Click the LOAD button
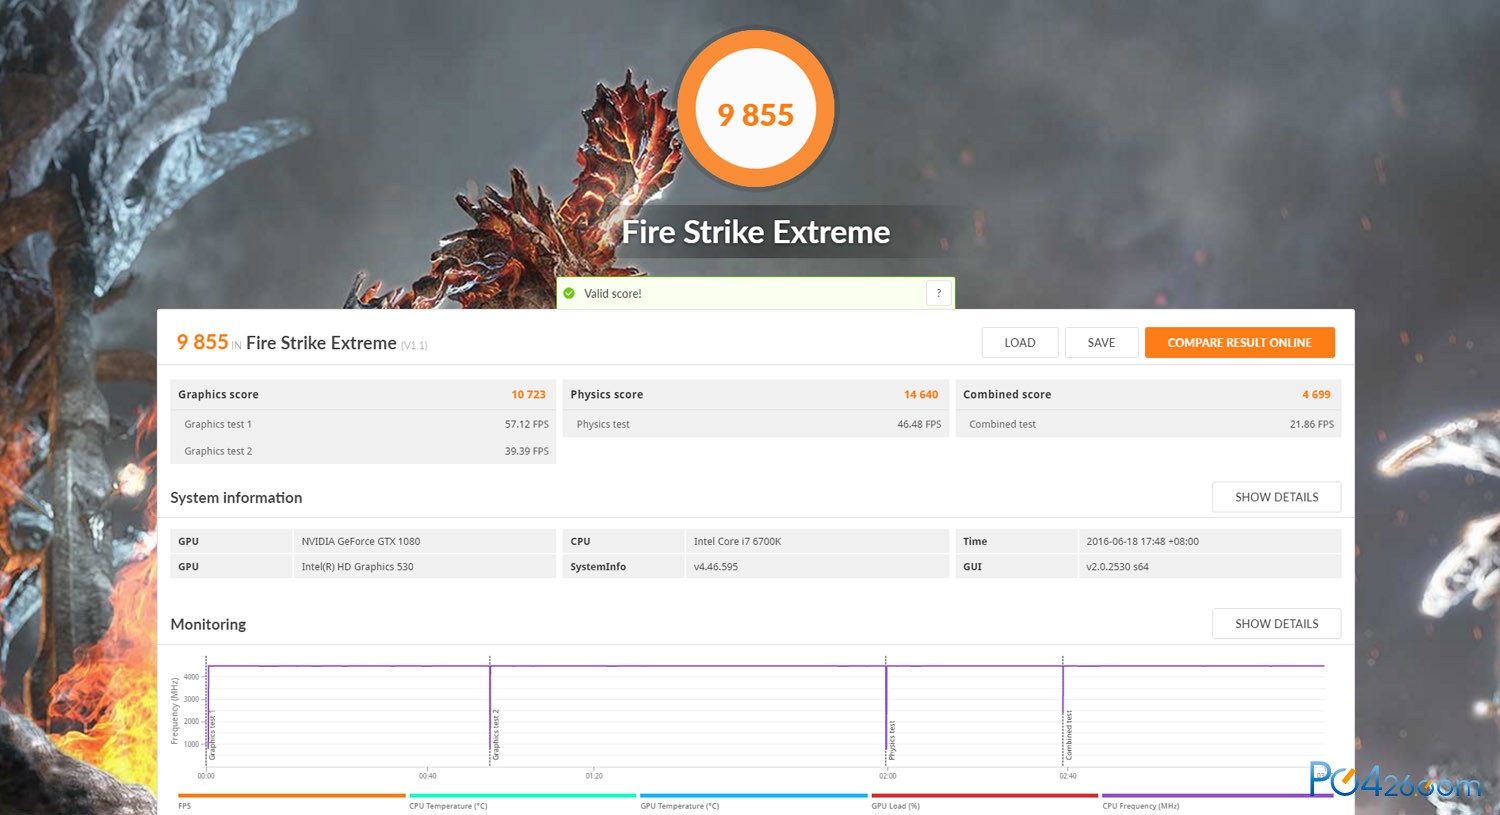The width and height of the screenshot is (1500, 815). point(1019,342)
